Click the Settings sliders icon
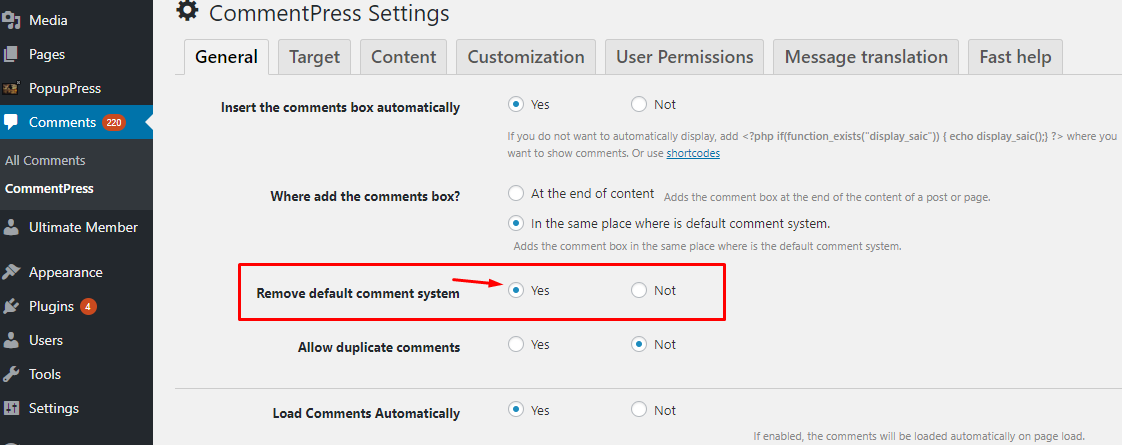The width and height of the screenshot is (1122, 445). click(x=11, y=409)
